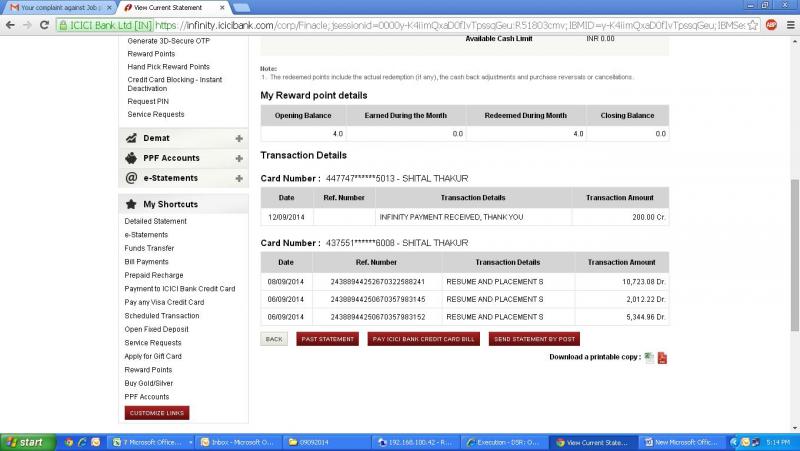Open Detailed Statement shortcut
This screenshot has height=451, width=800.
point(155,221)
